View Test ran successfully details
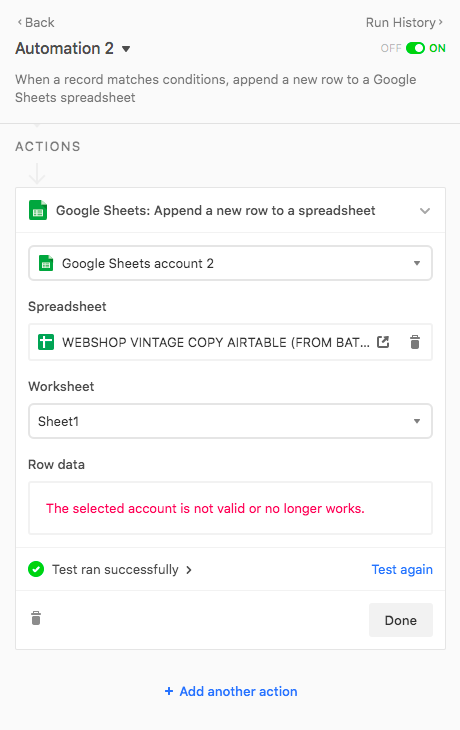 122,569
